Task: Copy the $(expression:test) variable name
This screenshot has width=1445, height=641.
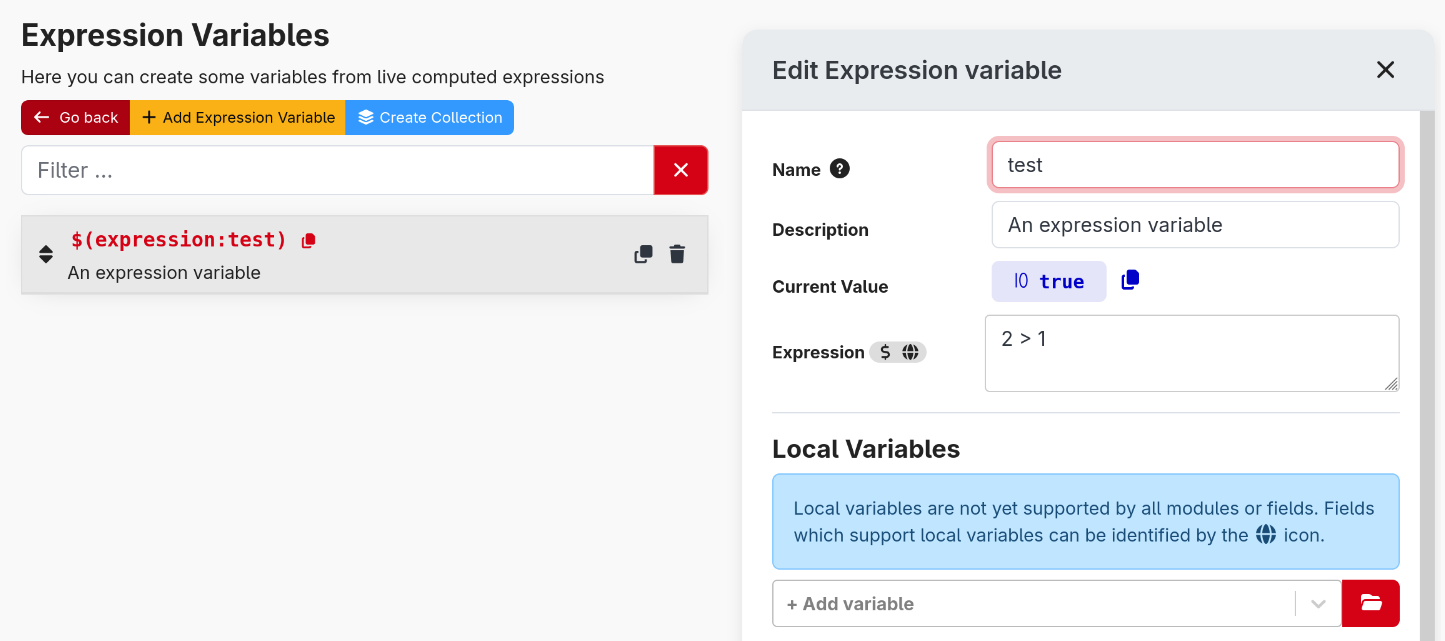Action: click(x=307, y=239)
